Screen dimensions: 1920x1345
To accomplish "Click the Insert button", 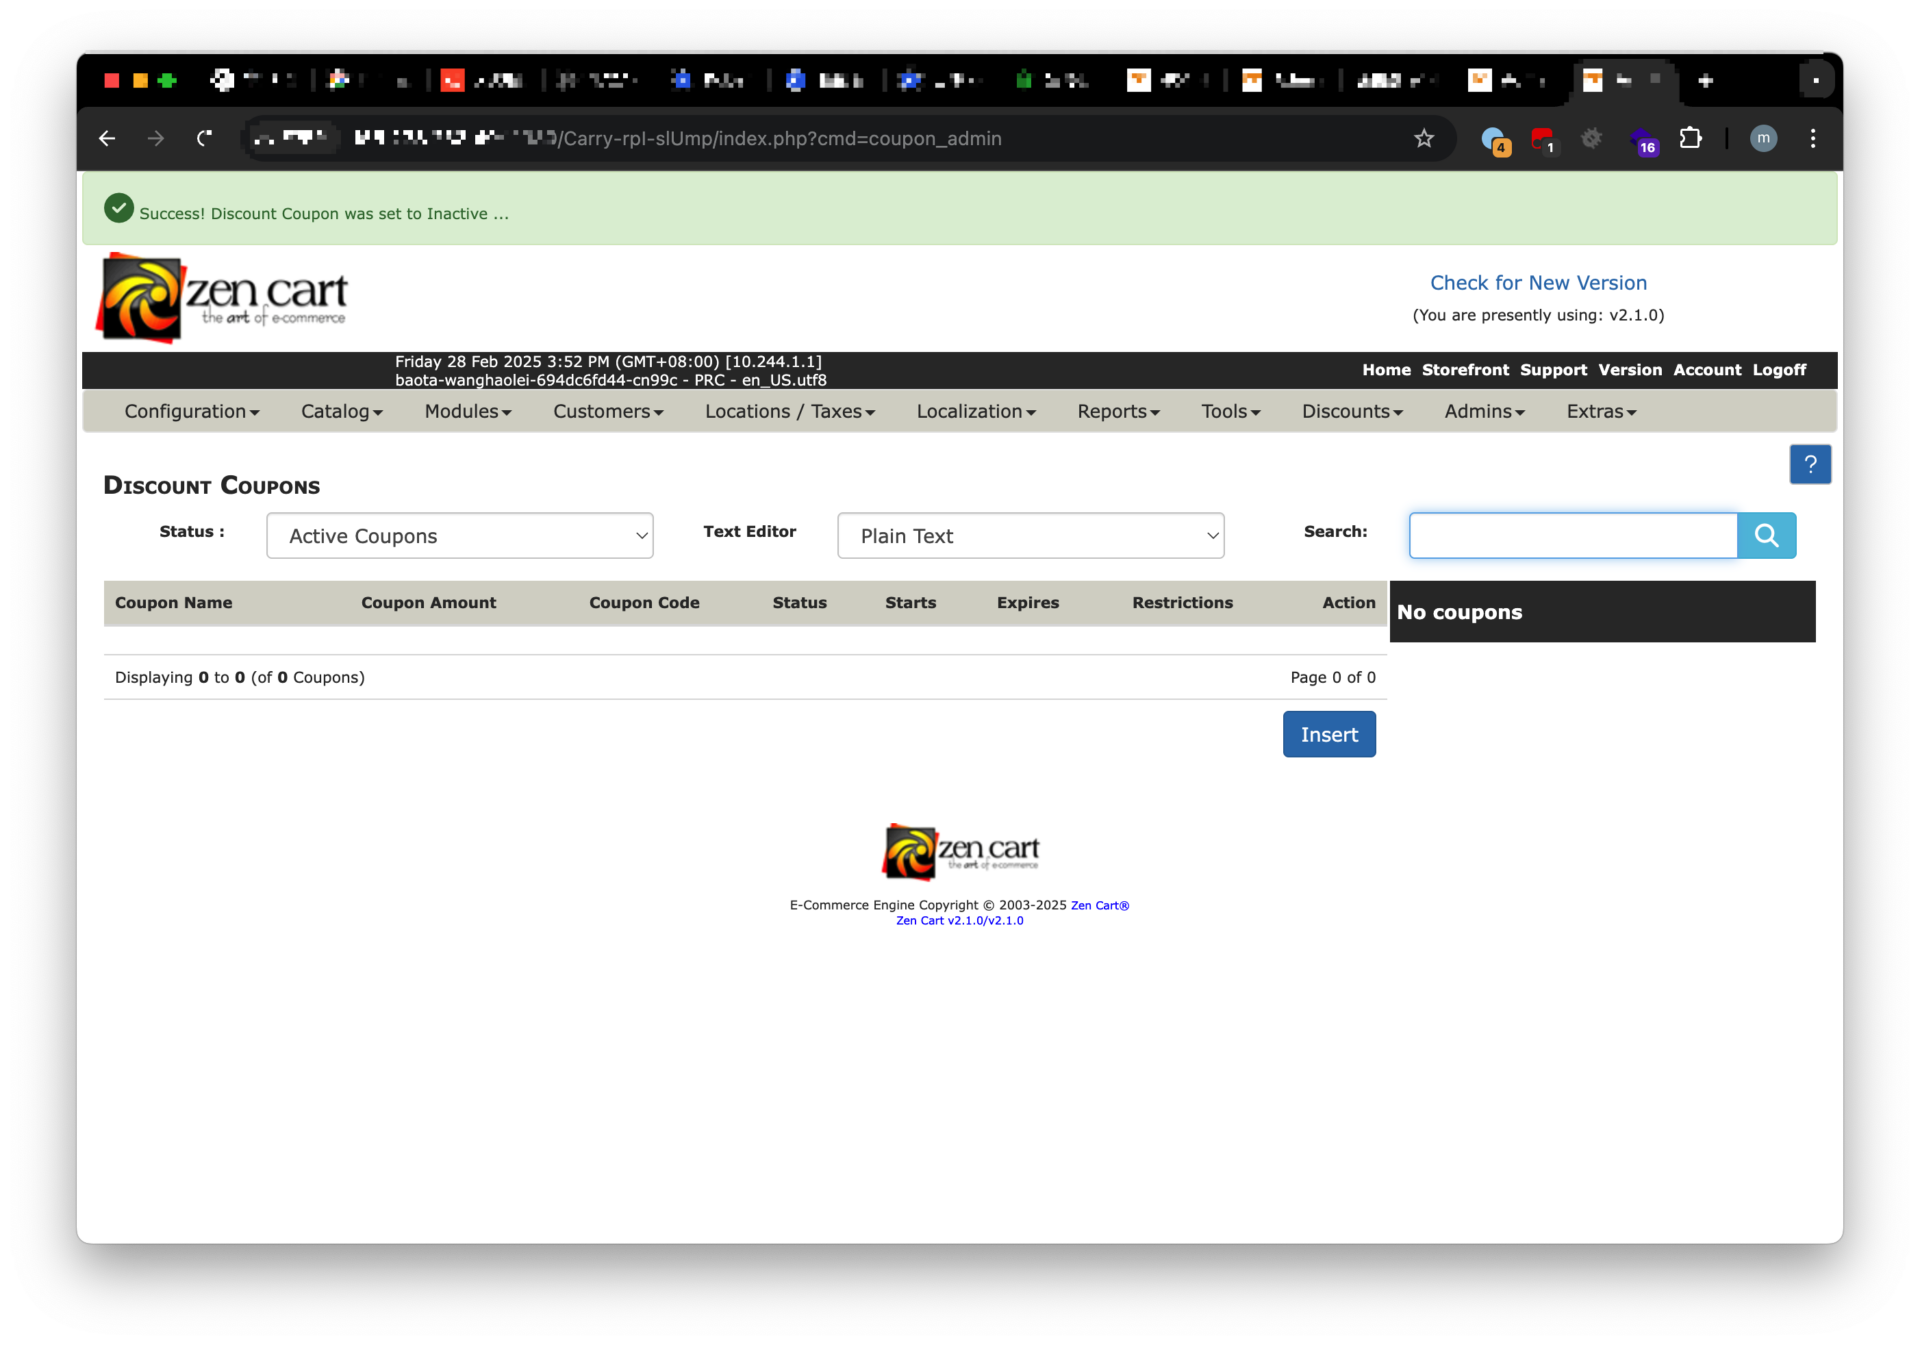I will tap(1328, 734).
